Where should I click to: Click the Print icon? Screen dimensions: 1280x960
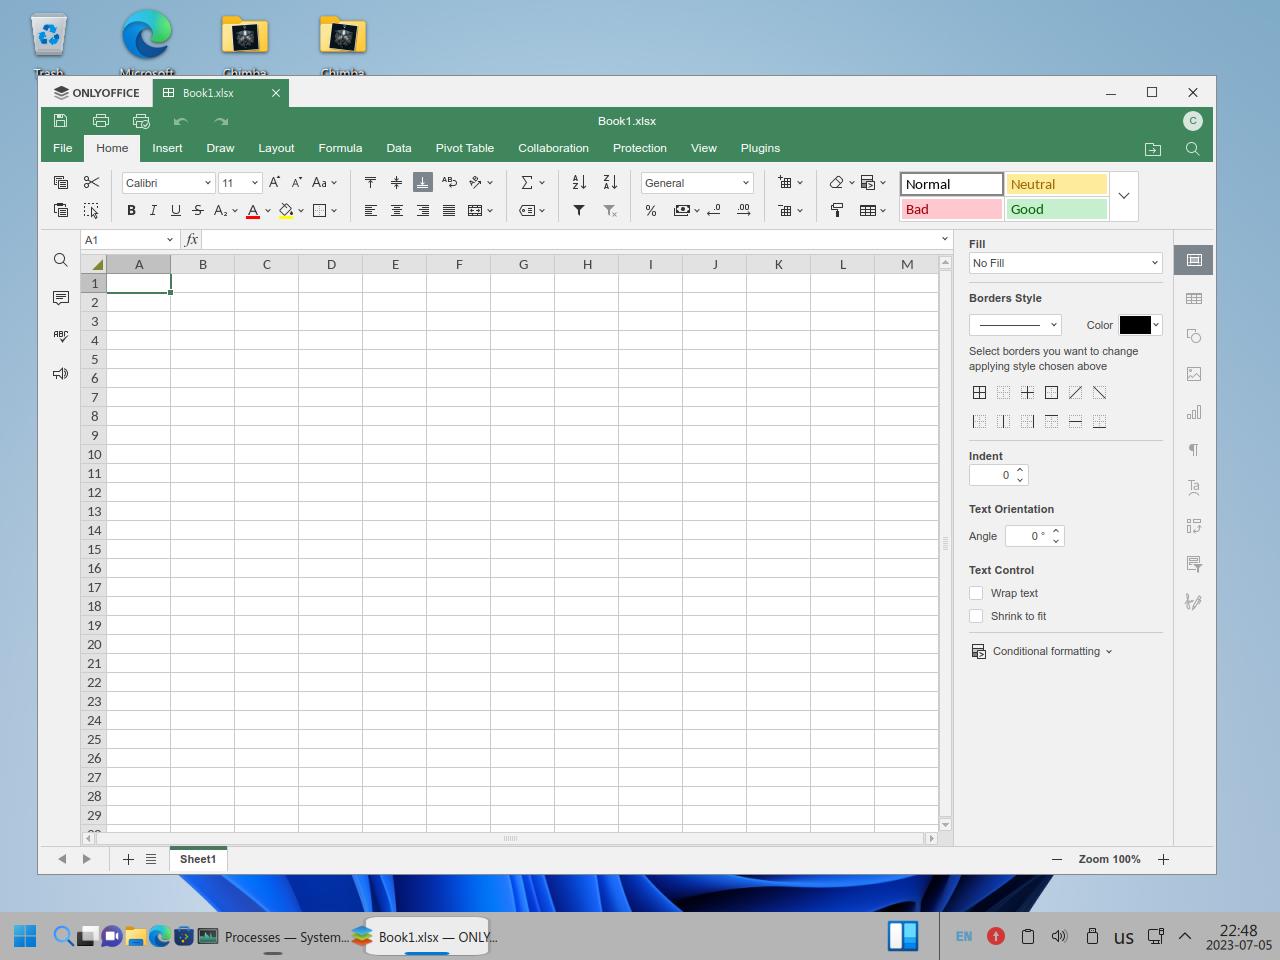101,121
